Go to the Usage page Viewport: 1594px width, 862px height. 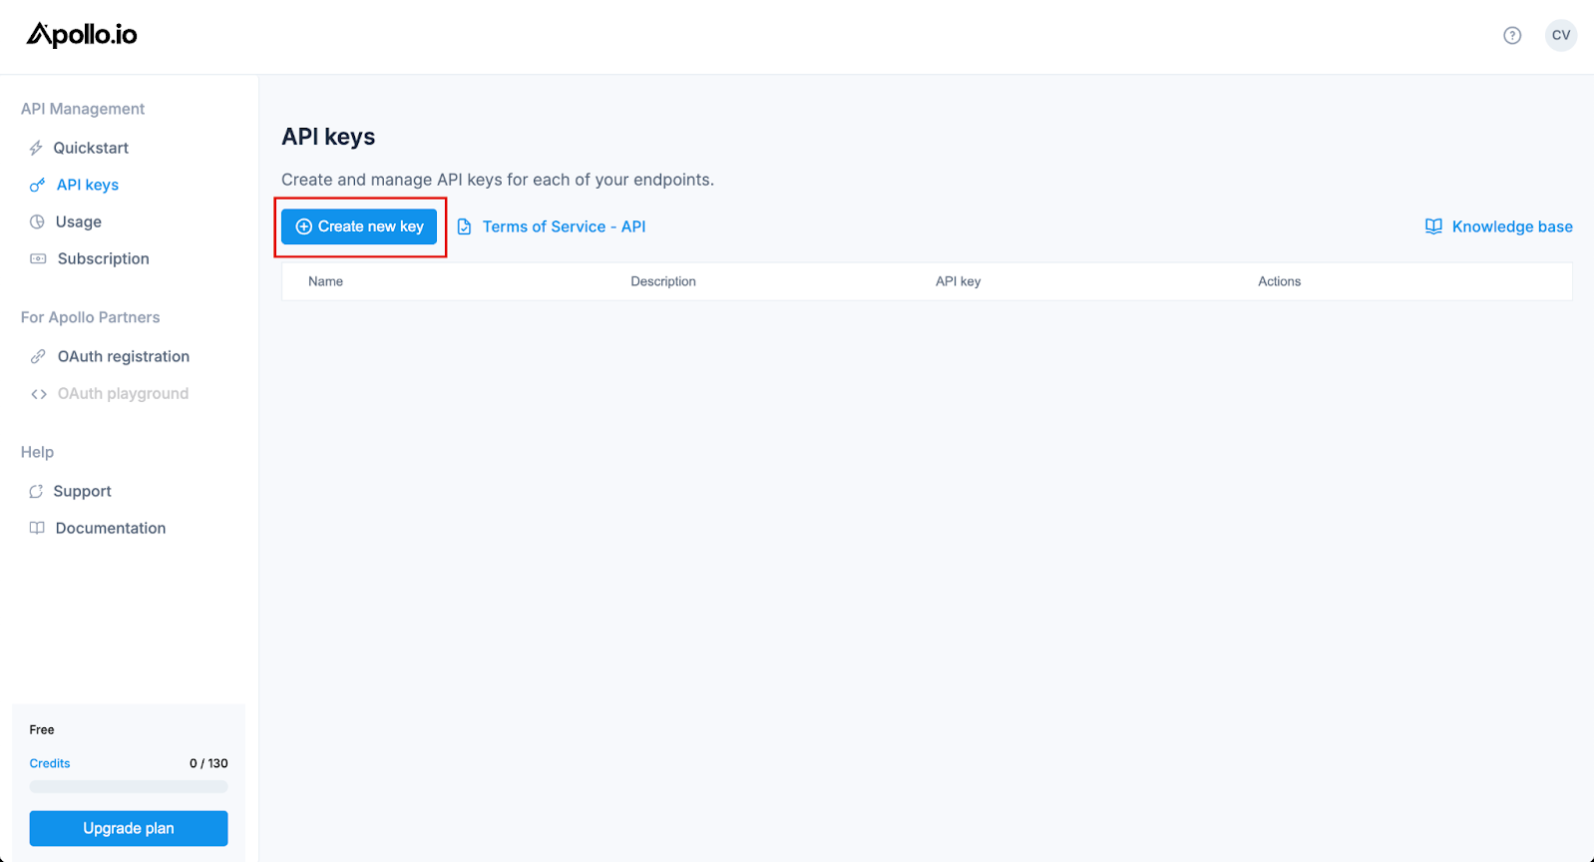[x=79, y=222]
